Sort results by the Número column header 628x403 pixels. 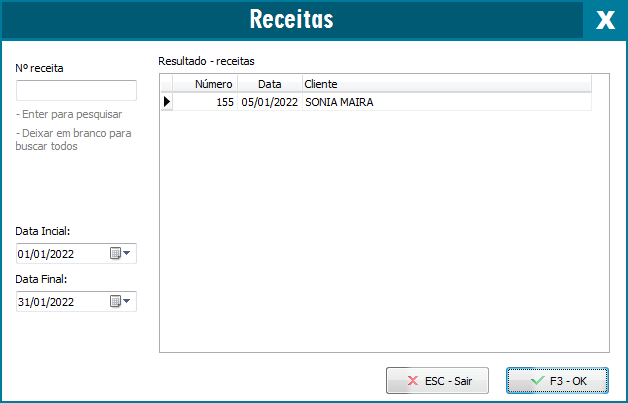(207, 84)
